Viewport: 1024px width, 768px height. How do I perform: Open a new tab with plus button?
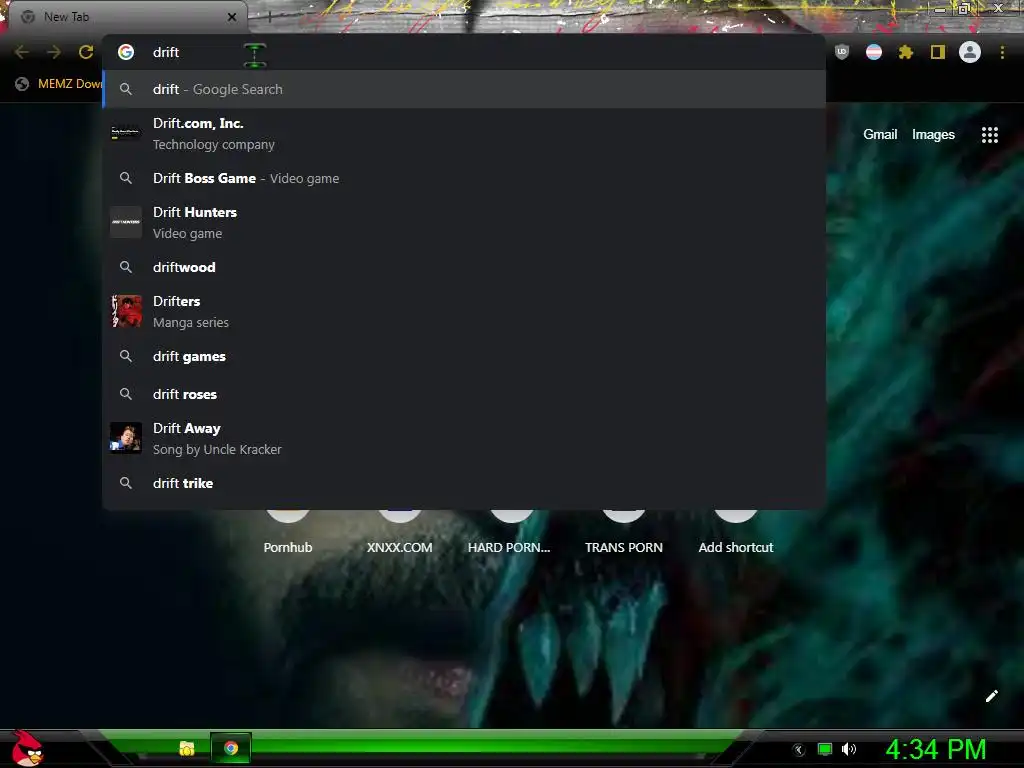point(269,17)
